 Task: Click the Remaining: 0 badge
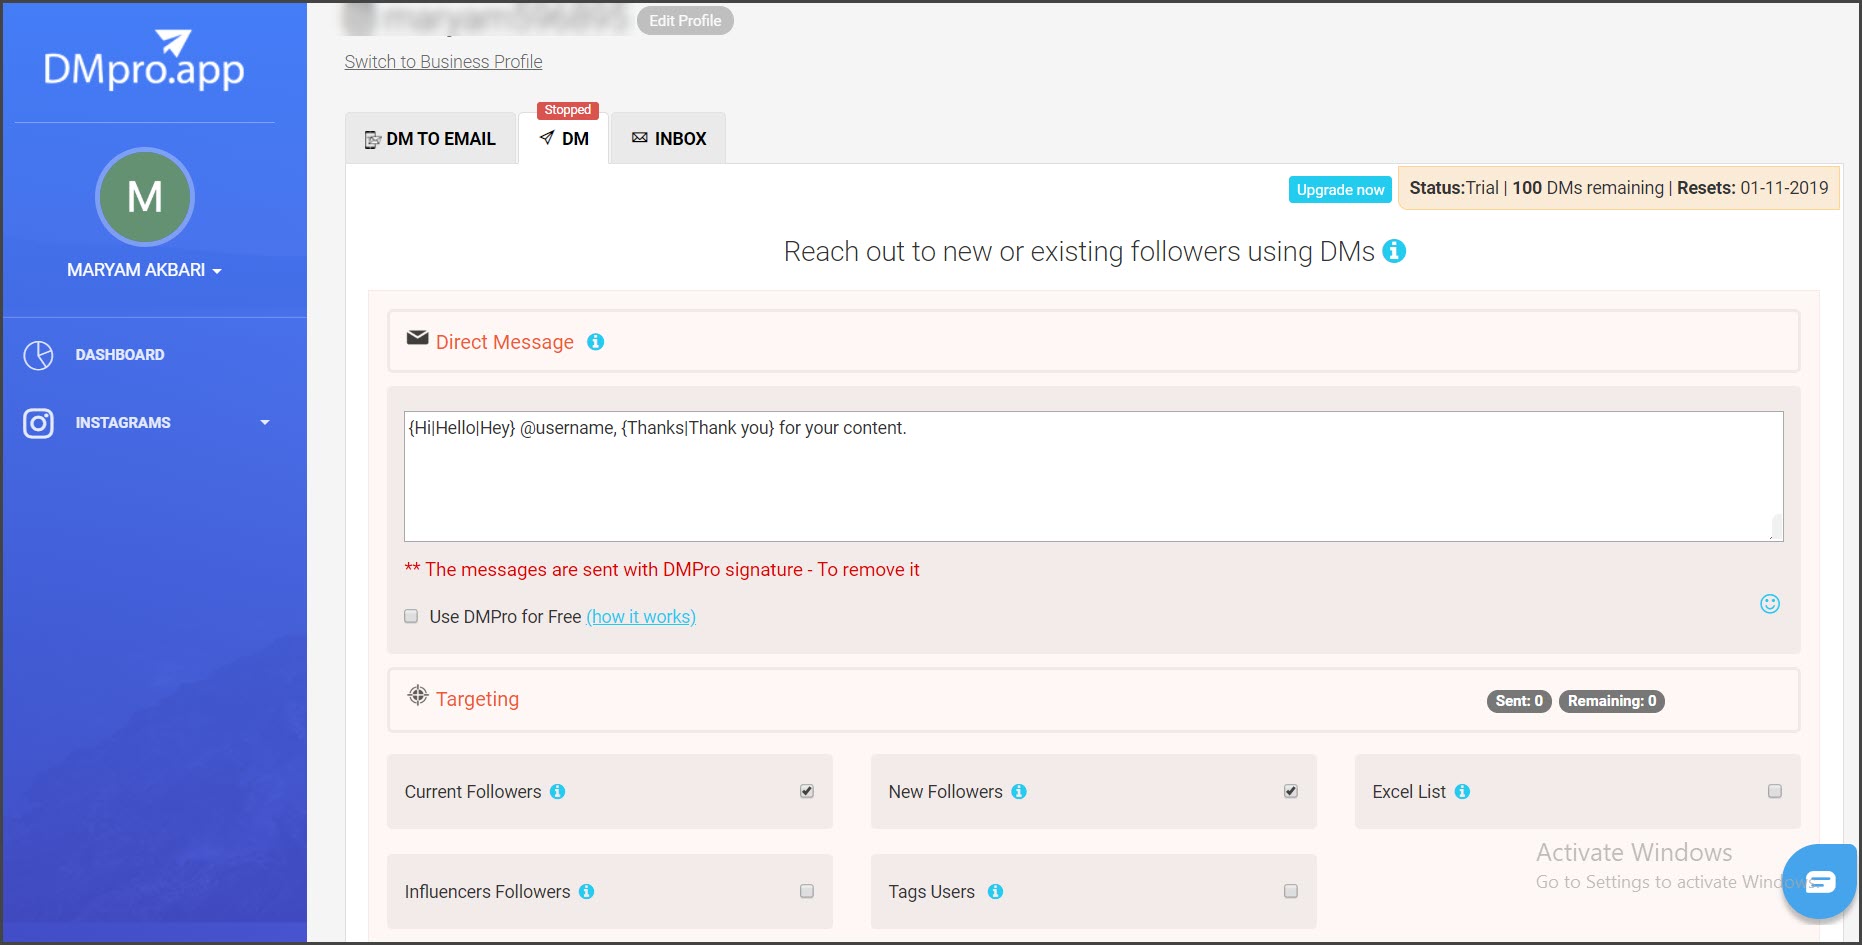1612,701
